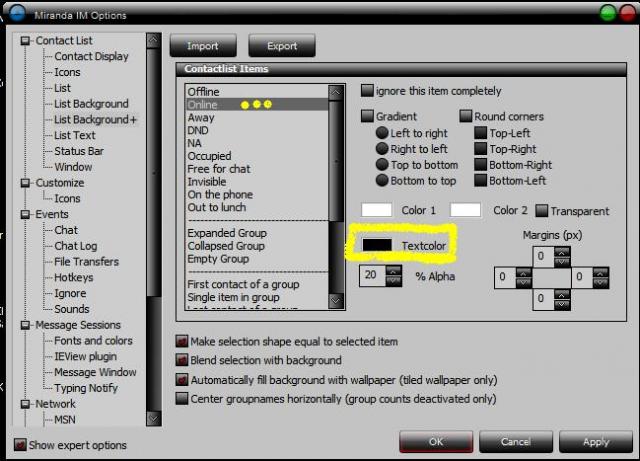Image resolution: width=640 pixels, height=461 pixels.
Task: Open the Color 2 swatch picker
Action: click(x=465, y=210)
